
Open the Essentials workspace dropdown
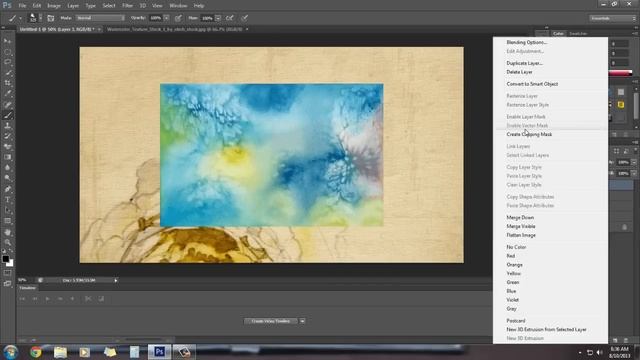(612, 18)
